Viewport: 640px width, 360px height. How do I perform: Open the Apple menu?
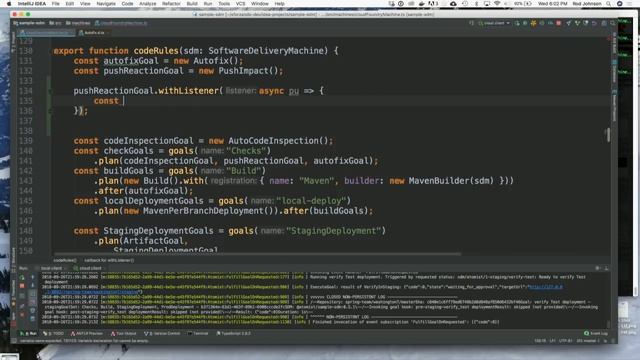(9, 4)
